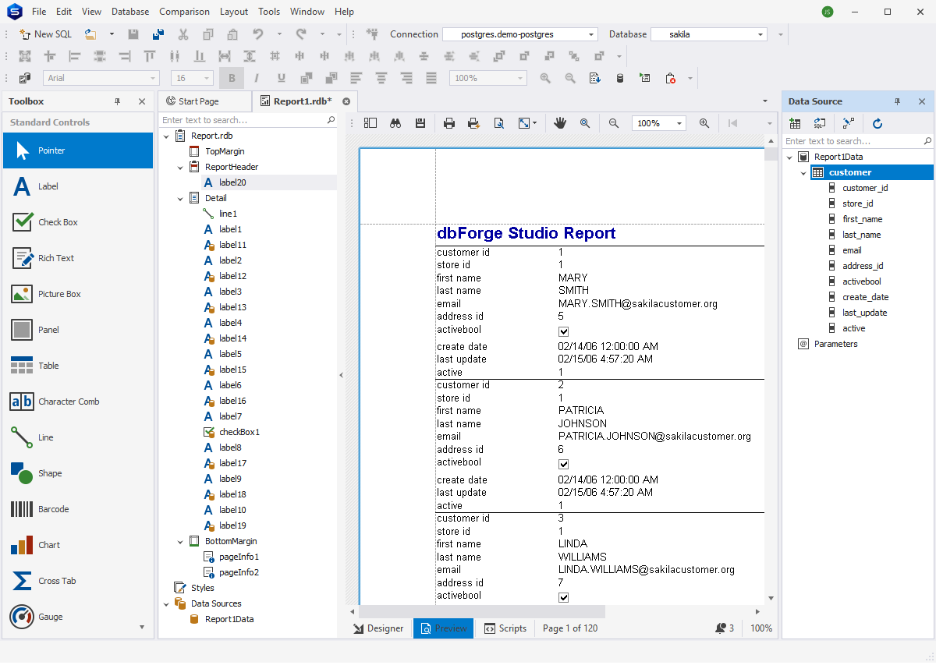936x663 pixels.
Task: Switch to the Designer view
Action: 378,628
